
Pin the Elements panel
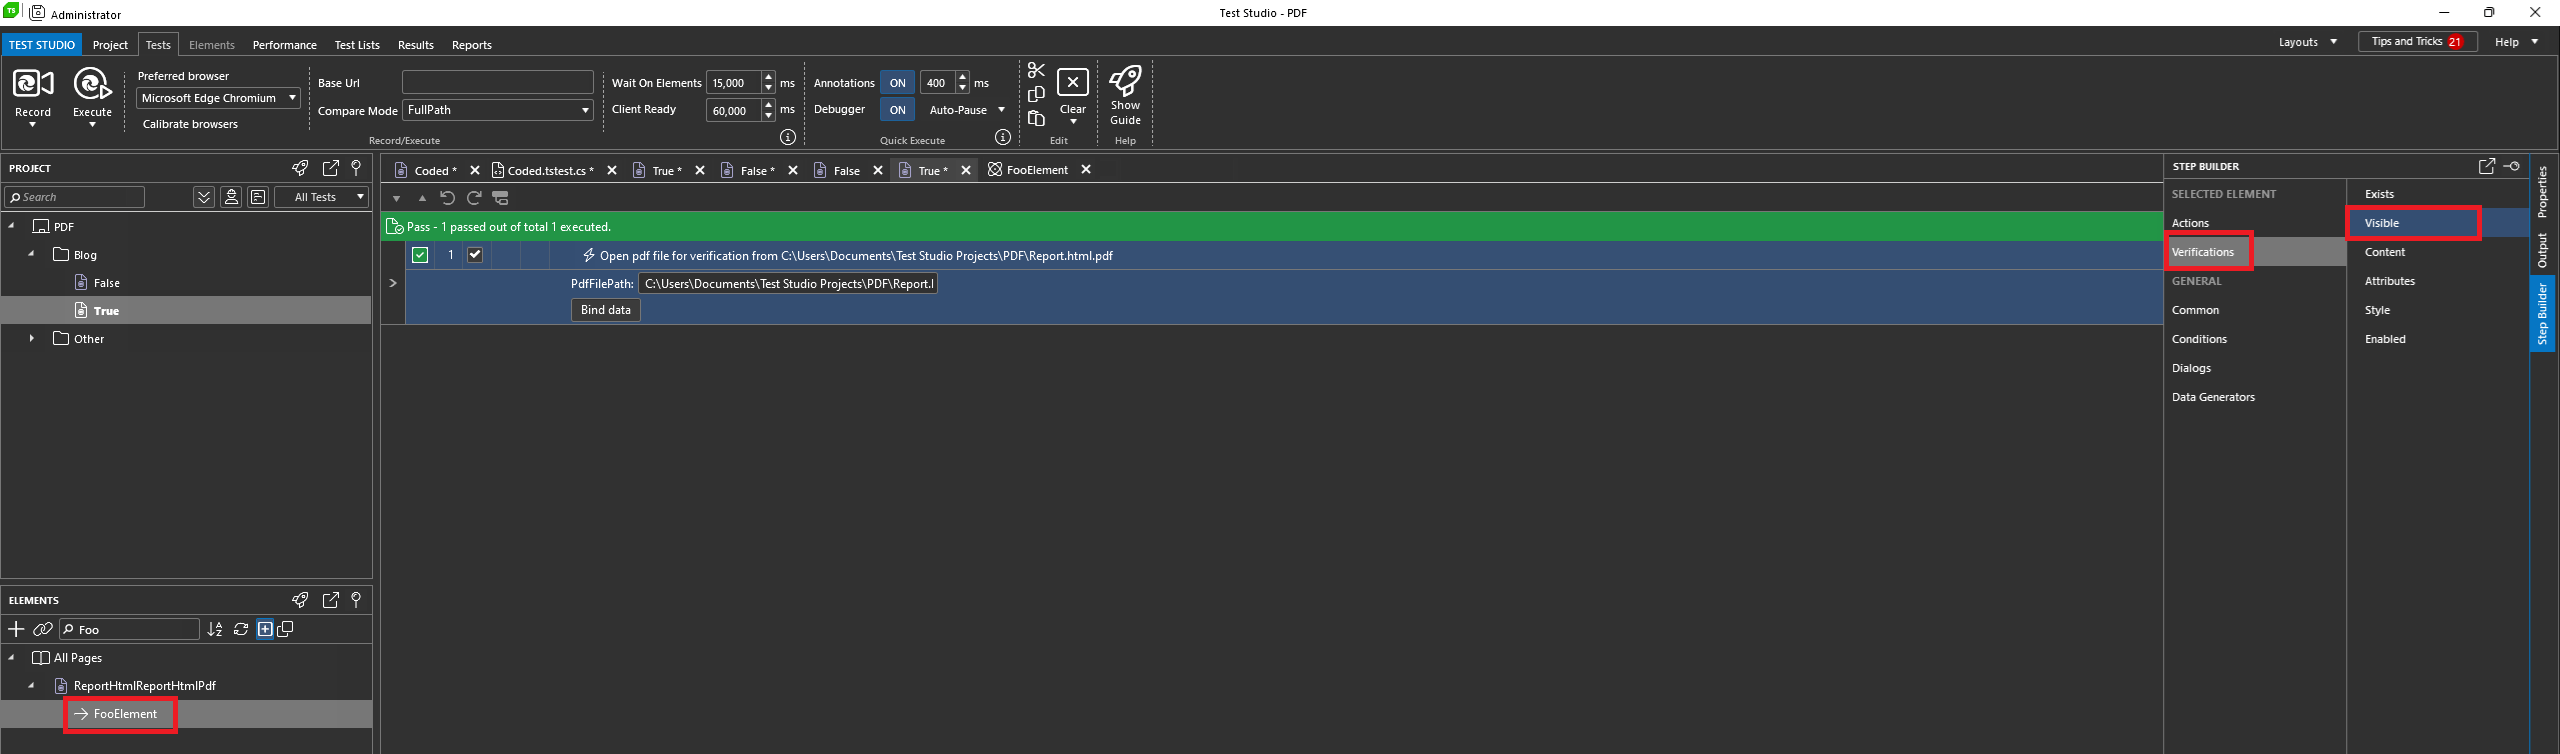(356, 600)
